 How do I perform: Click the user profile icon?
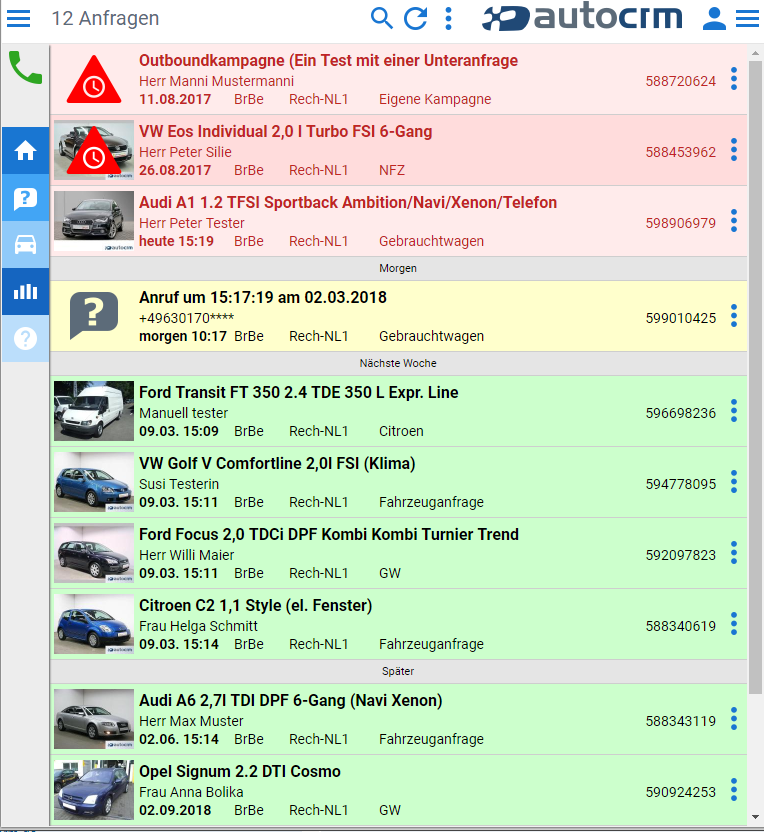714,19
